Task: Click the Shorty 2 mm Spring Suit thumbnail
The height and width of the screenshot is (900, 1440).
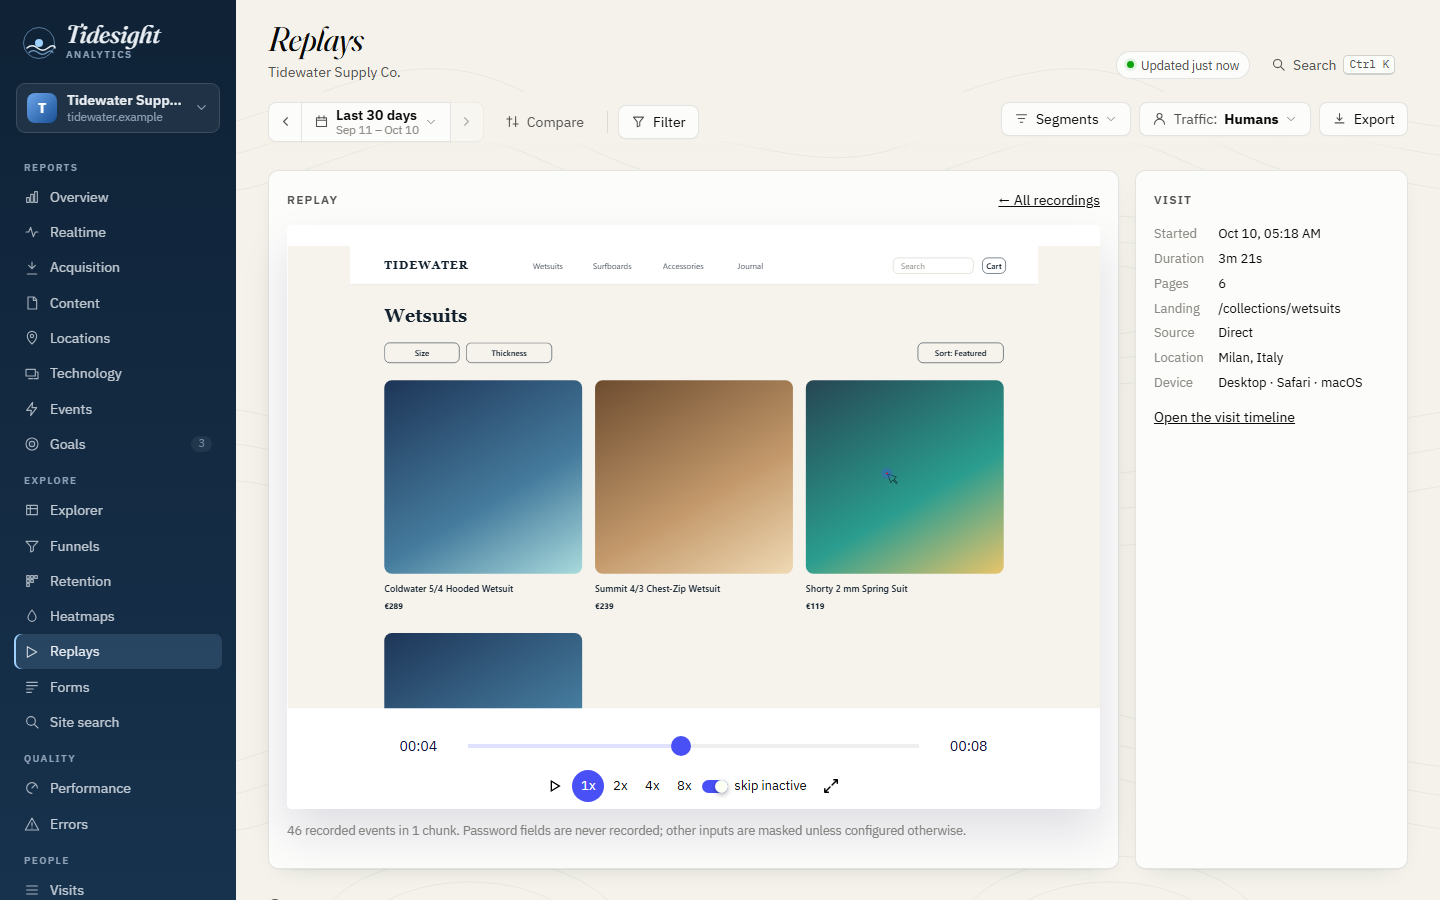Action: click(905, 477)
